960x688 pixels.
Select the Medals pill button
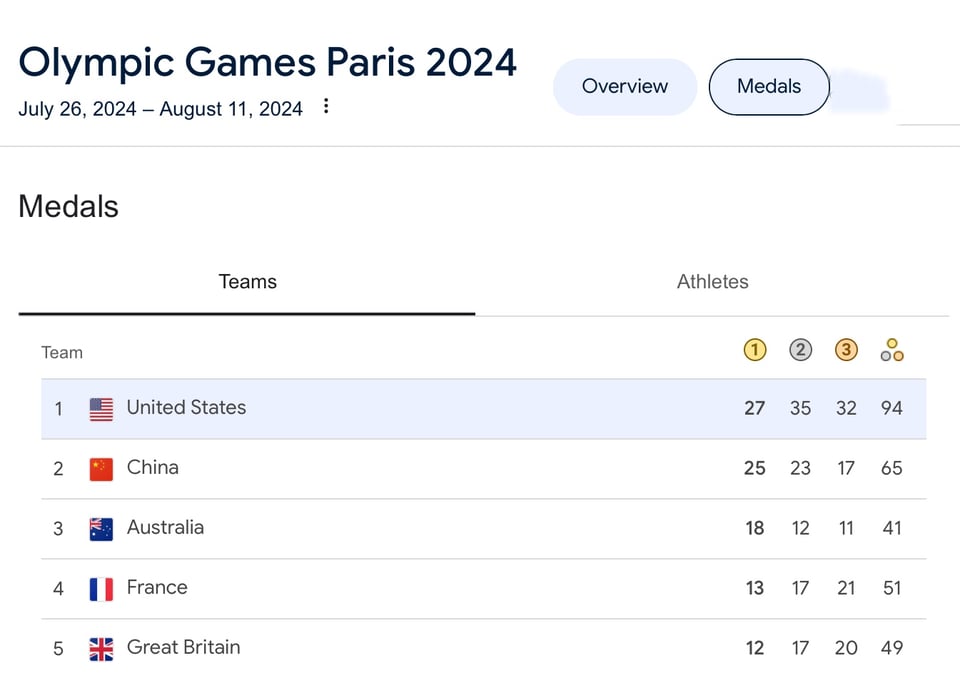pyautogui.click(x=768, y=87)
